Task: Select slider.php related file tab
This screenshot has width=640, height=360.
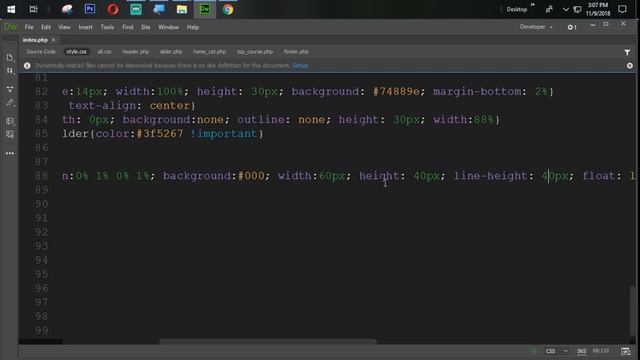Action: pos(171,52)
